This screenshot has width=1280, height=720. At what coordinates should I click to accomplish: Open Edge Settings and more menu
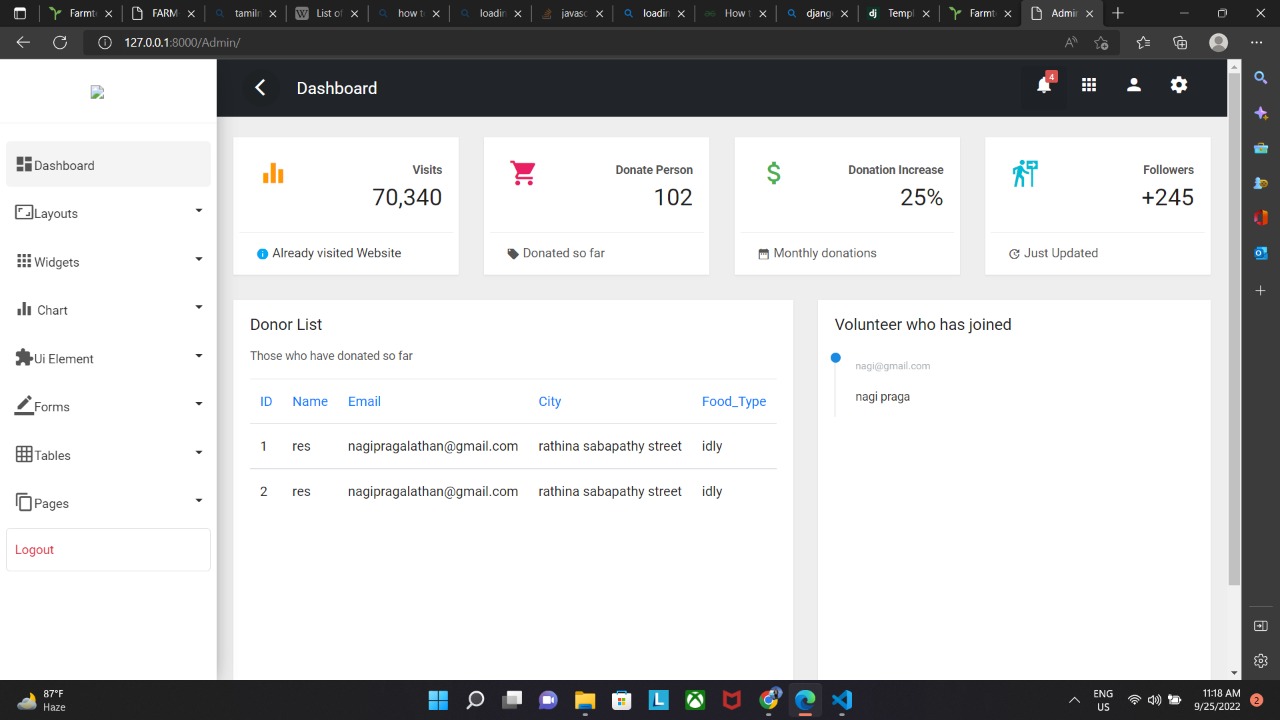[1257, 43]
